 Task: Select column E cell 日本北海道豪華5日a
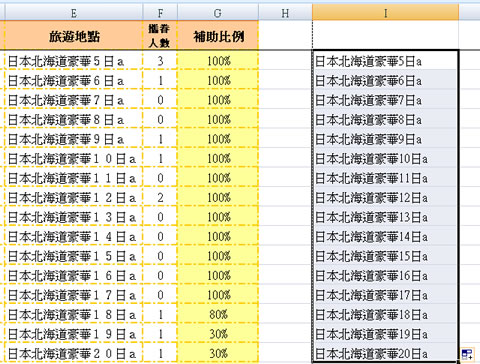[x=74, y=61]
